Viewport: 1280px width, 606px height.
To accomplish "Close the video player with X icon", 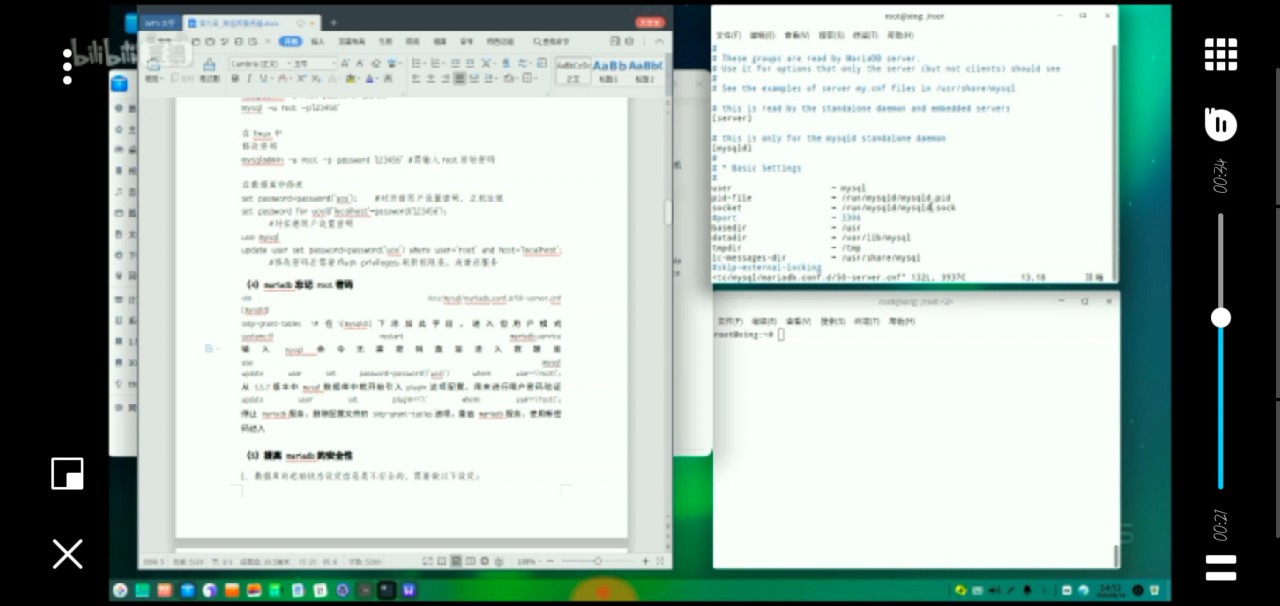I will click(67, 554).
